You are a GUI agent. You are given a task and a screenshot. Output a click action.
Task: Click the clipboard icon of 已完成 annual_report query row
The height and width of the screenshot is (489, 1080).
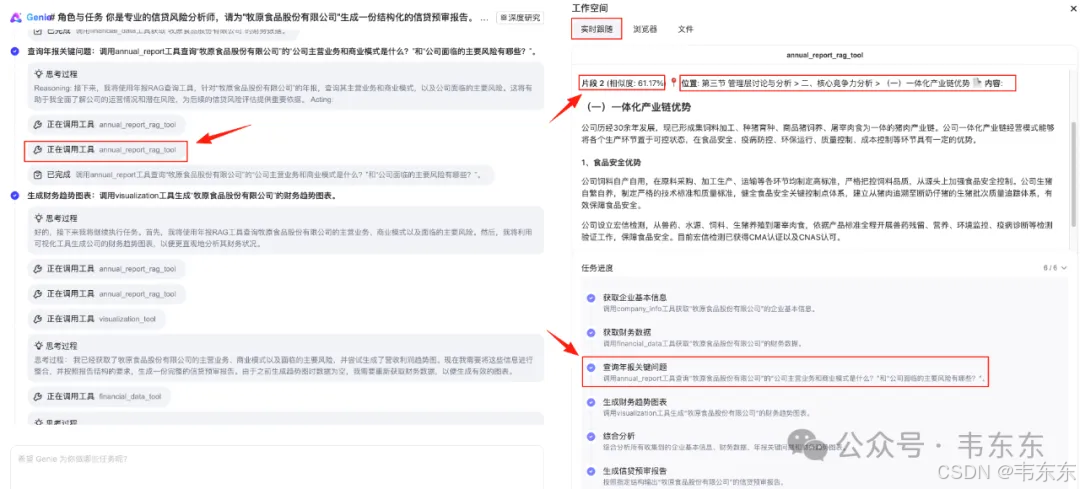39,175
